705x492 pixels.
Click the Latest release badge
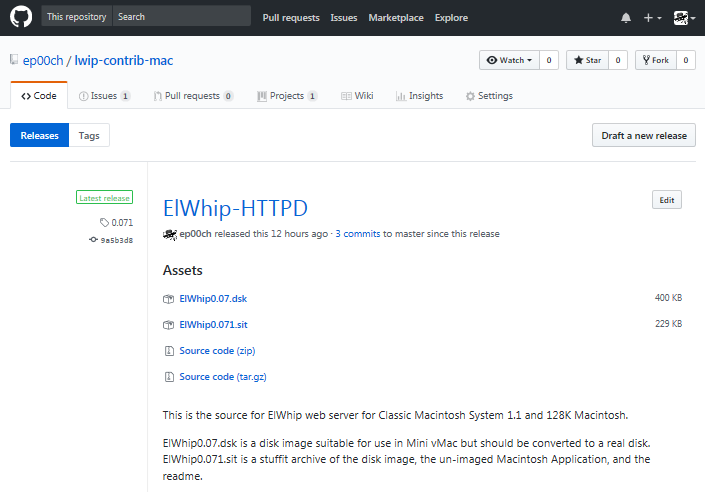pyautogui.click(x=104, y=197)
